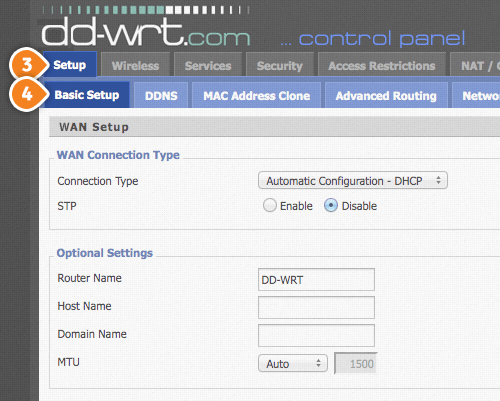Viewport: 500px width, 401px height.
Task: Click the MTU label
Action: [x=68, y=362]
